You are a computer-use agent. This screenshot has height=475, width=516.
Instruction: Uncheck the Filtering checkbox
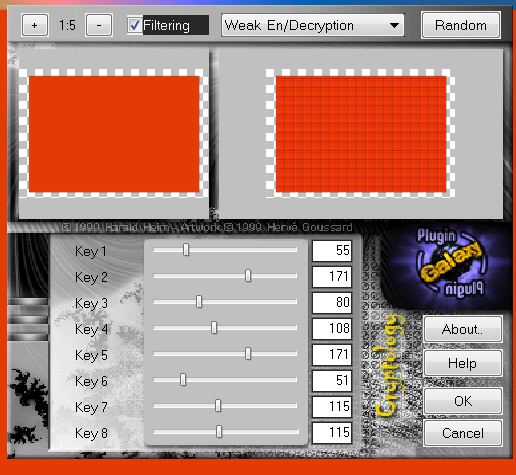(x=134, y=25)
